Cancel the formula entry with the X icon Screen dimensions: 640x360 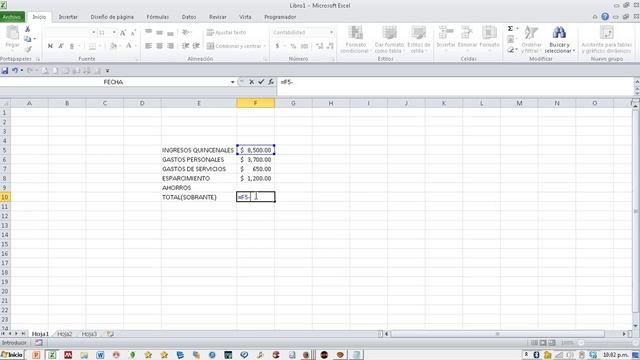251,82
